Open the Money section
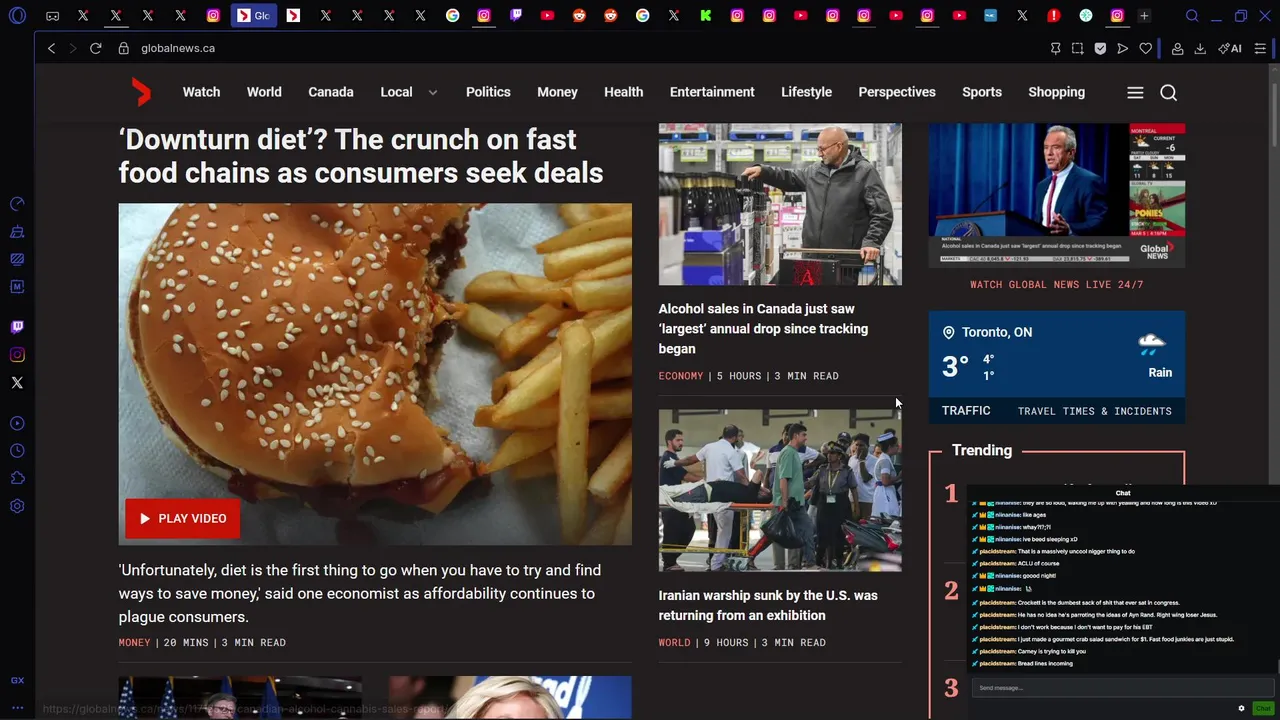 (x=557, y=92)
